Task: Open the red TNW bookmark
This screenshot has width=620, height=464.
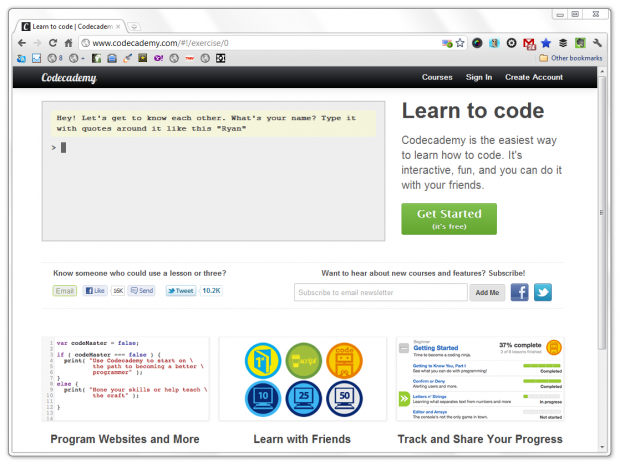Action: [190, 58]
